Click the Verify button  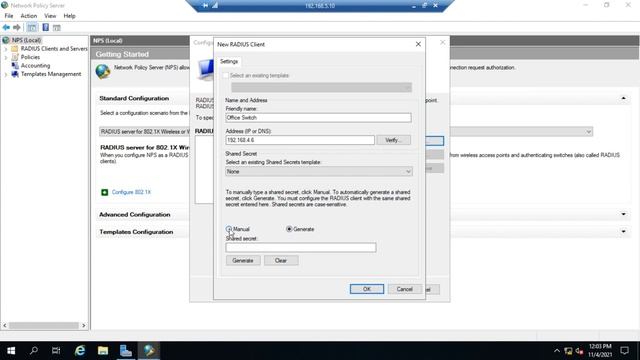point(393,140)
